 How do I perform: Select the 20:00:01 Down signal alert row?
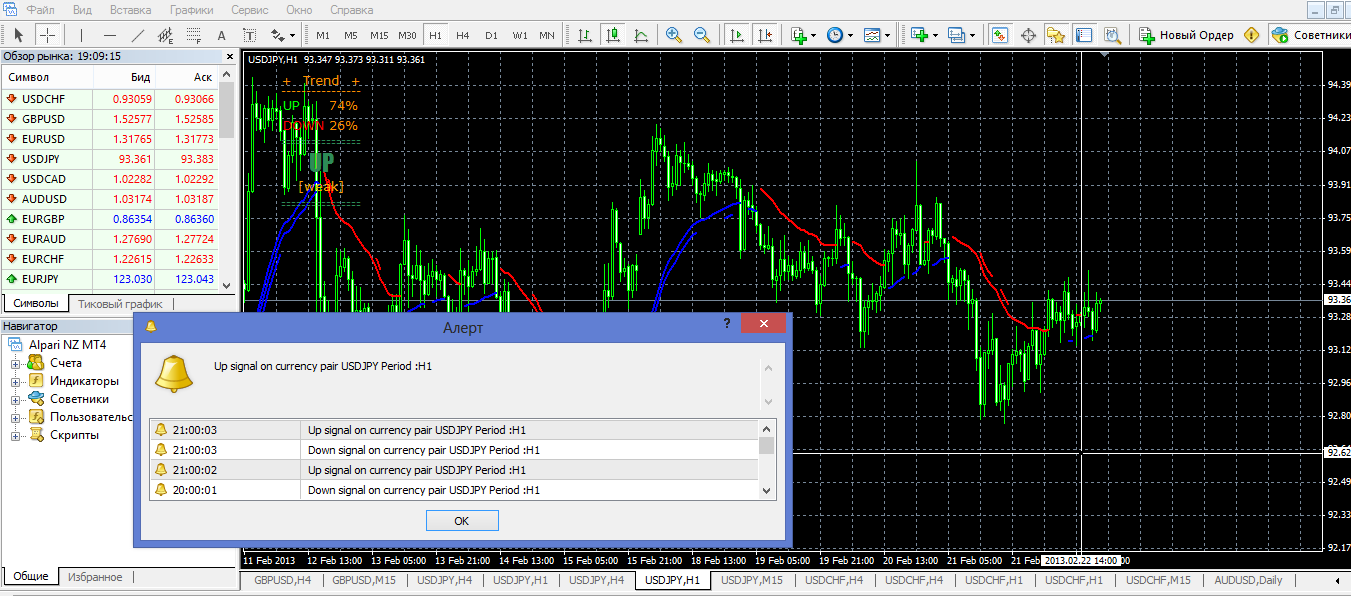454,490
